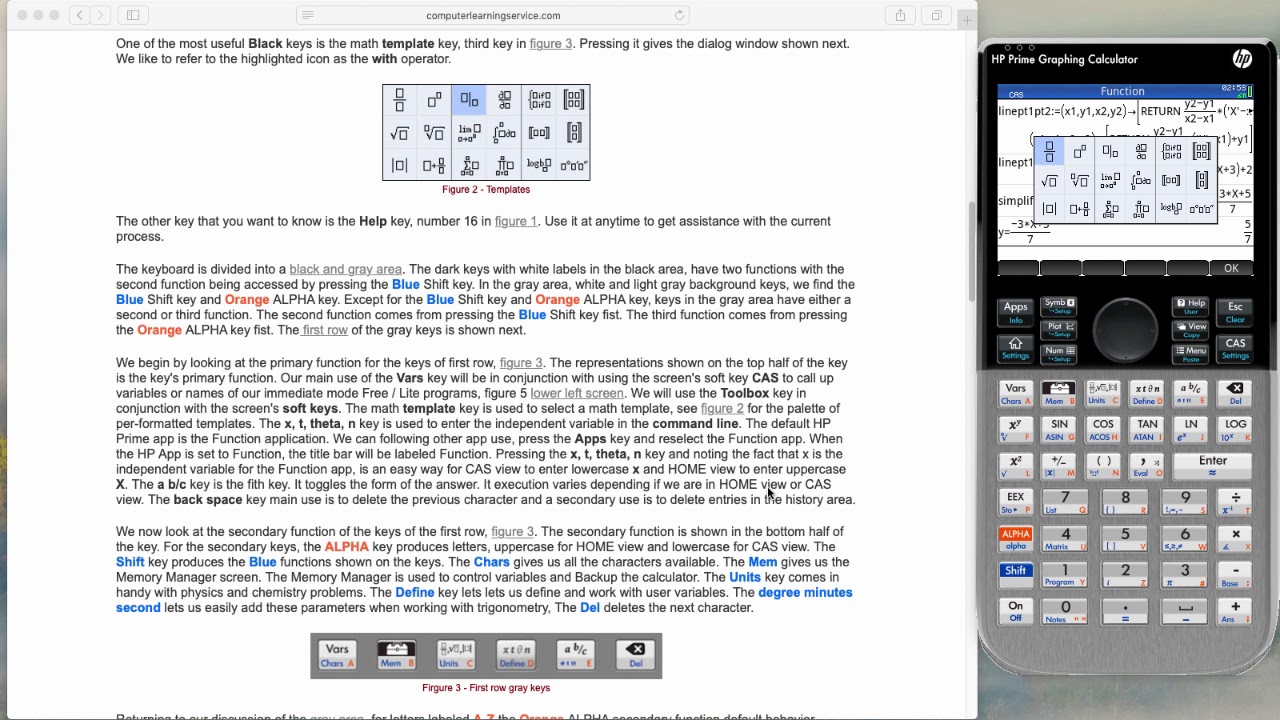This screenshot has width=1280, height=720.
Task: Tap the divide key on calculator keypad
Action: [x=1236, y=502]
